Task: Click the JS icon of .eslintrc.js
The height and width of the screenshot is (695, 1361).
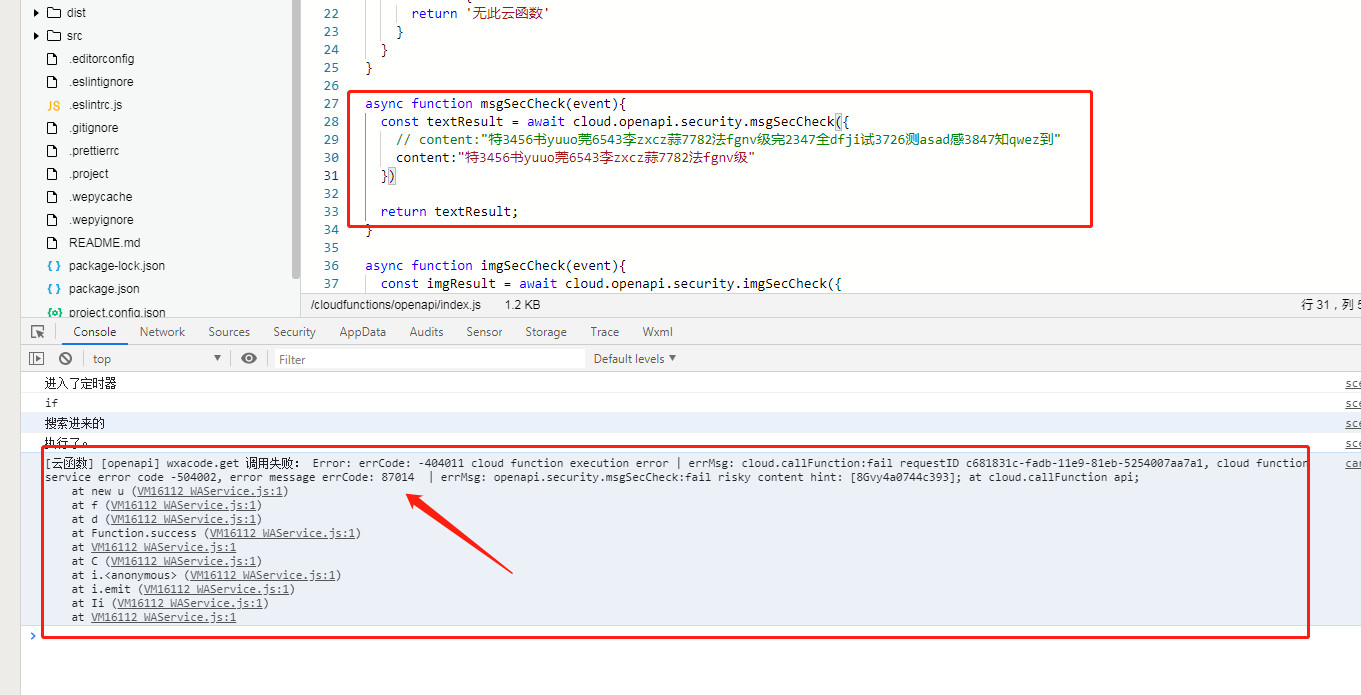Action: 54,105
